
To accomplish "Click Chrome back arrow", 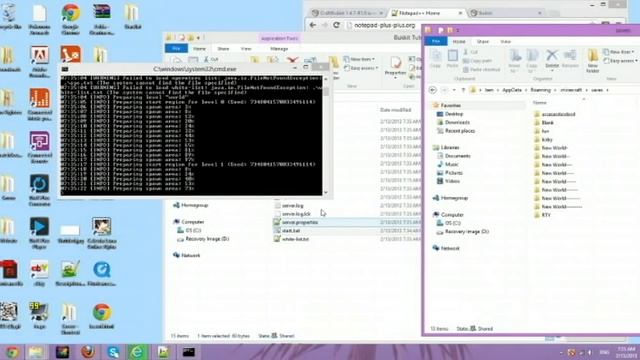I will coord(313,25).
